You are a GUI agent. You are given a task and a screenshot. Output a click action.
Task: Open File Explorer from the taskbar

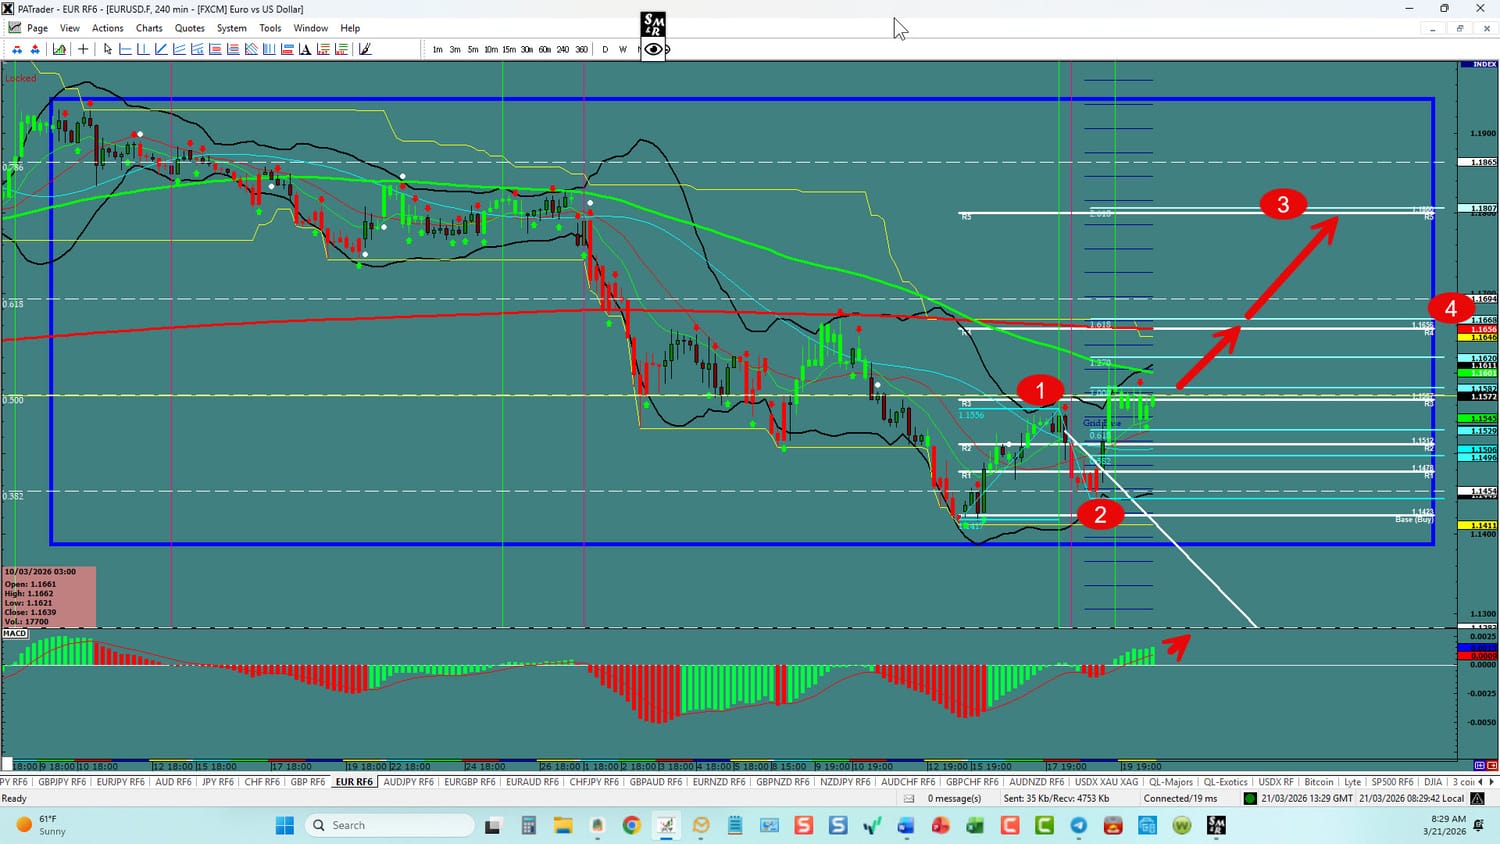click(x=563, y=825)
